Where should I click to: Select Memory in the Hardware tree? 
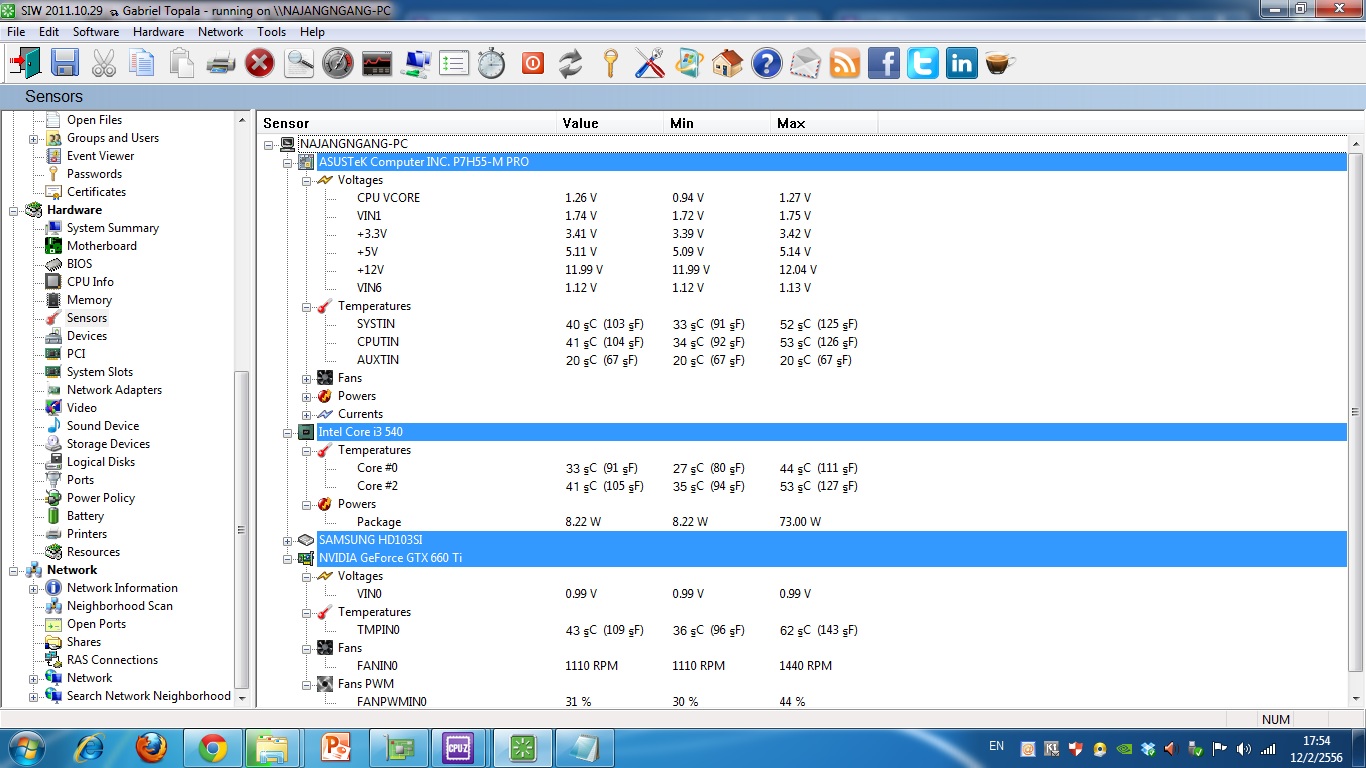[89, 300]
